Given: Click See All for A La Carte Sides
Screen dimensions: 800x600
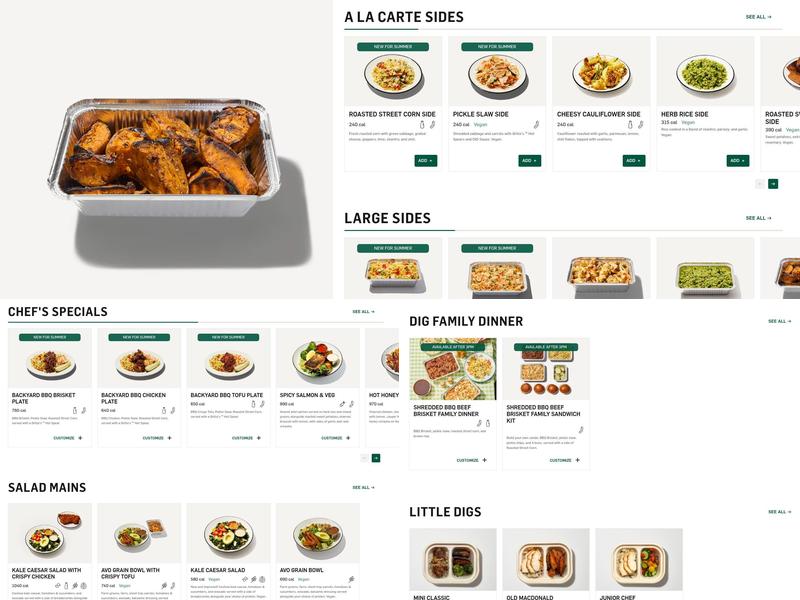Looking at the screenshot, I should (x=759, y=17).
